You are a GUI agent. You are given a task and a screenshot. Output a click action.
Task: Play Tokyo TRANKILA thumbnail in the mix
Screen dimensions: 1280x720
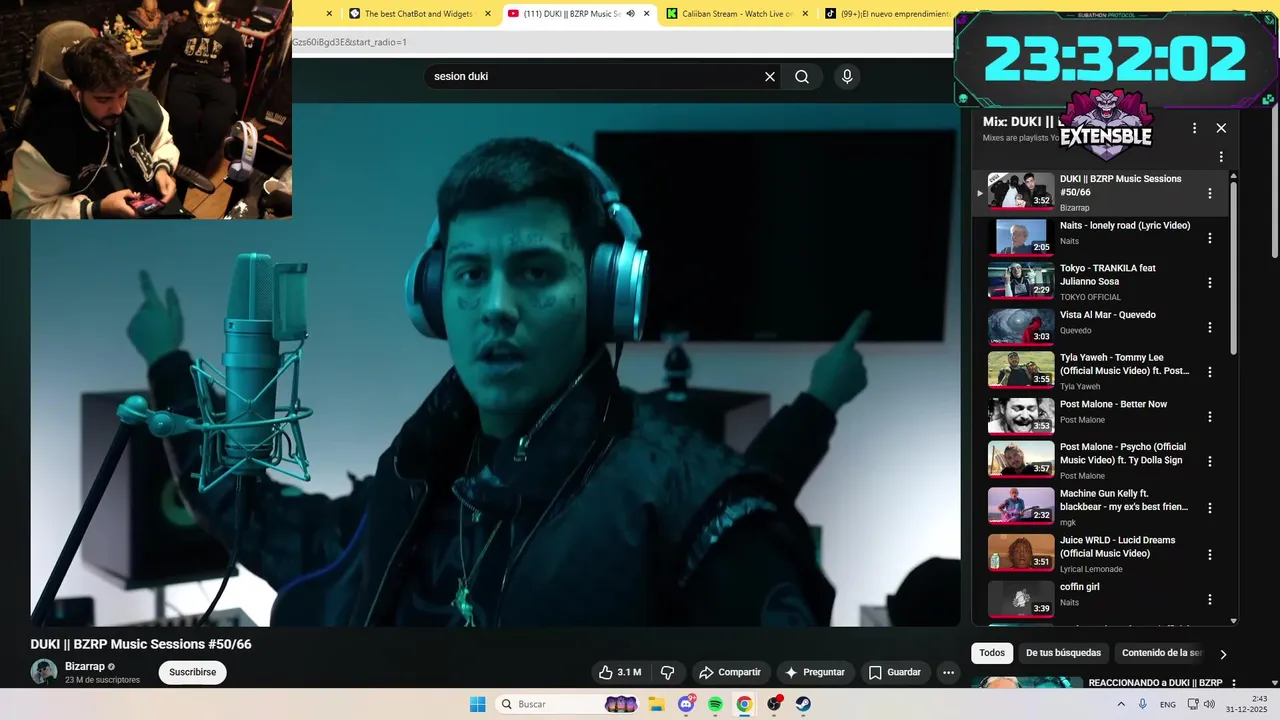click(1021, 281)
